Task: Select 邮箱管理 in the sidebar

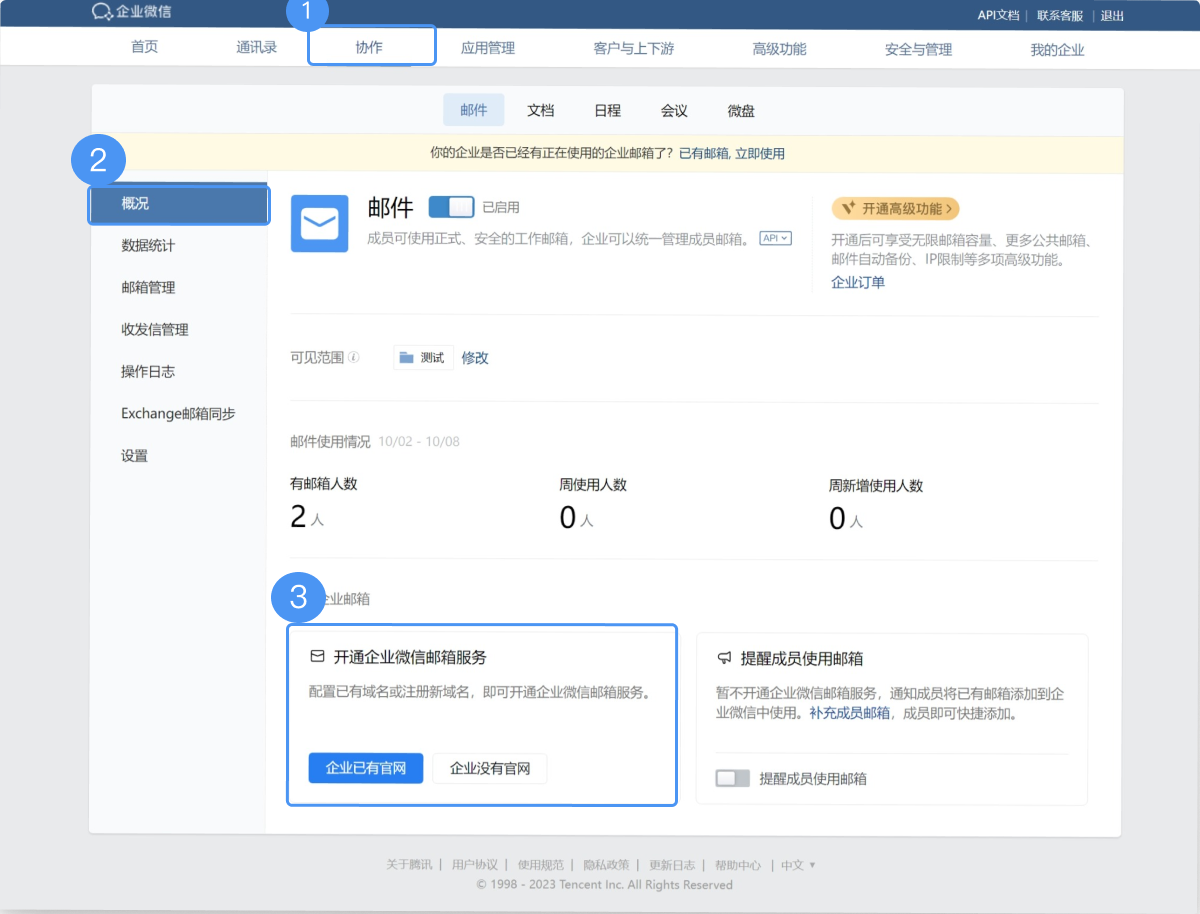Action: (148, 287)
